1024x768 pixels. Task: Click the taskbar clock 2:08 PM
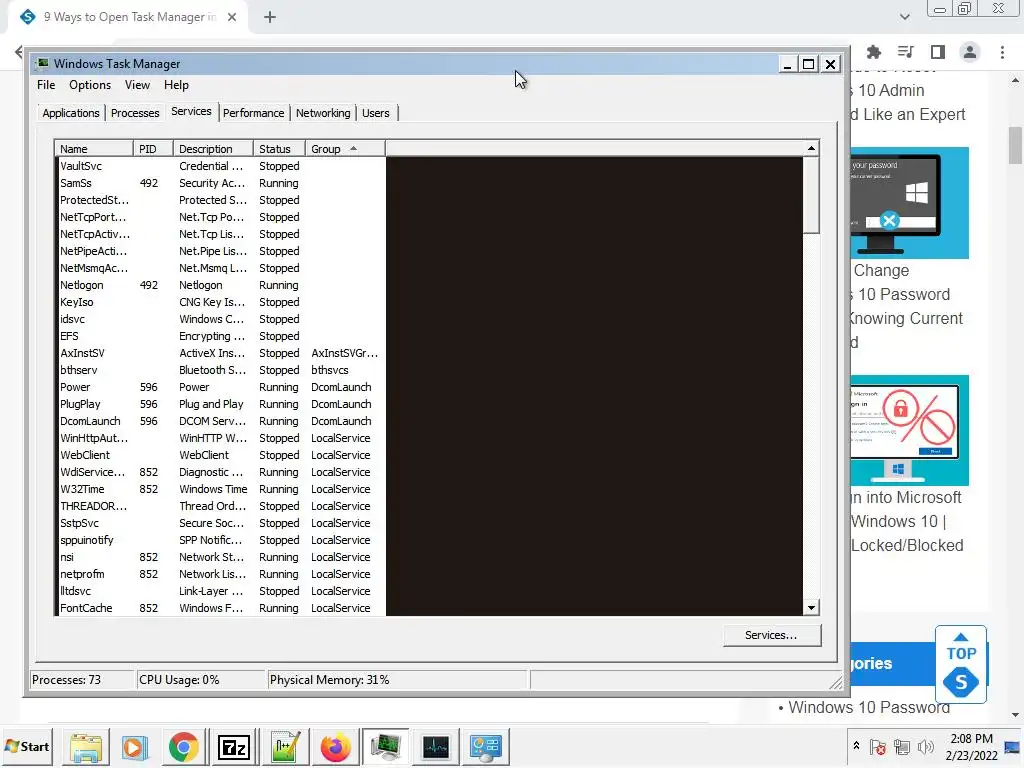tap(971, 739)
